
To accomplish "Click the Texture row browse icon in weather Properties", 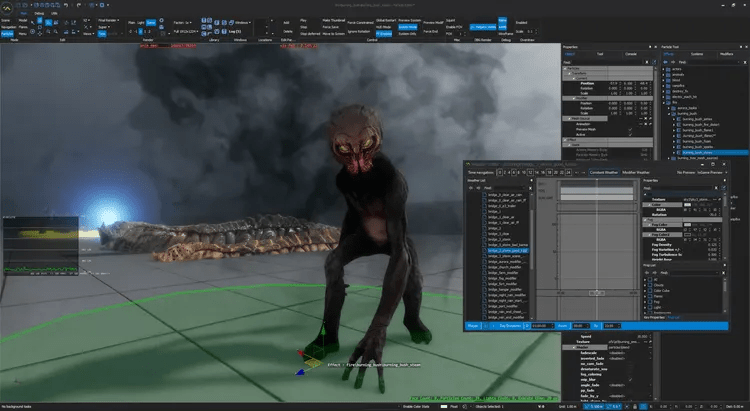I will click(x=715, y=200).
